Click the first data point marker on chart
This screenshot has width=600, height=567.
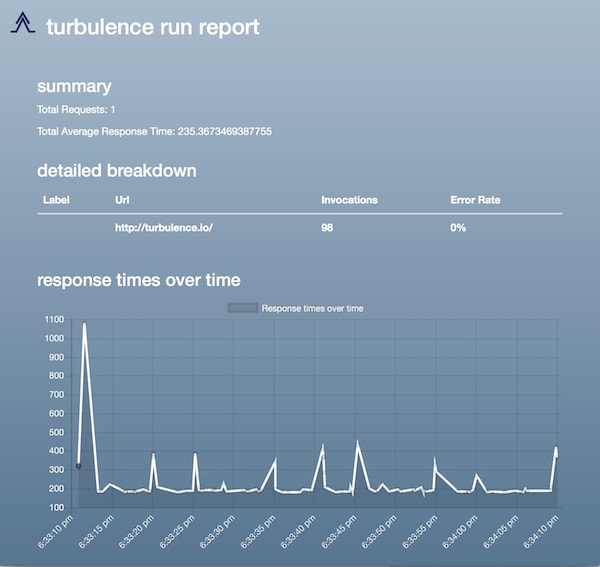[78, 466]
